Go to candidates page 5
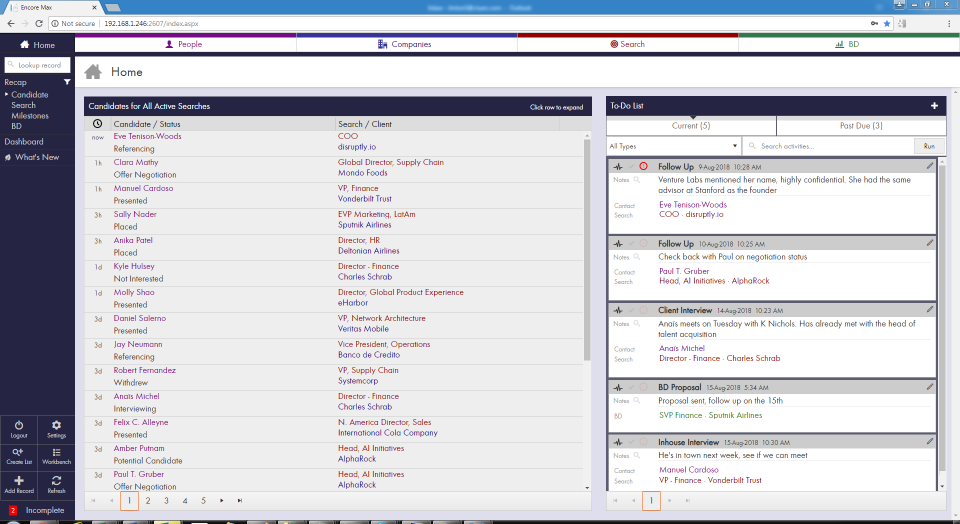 click(203, 501)
